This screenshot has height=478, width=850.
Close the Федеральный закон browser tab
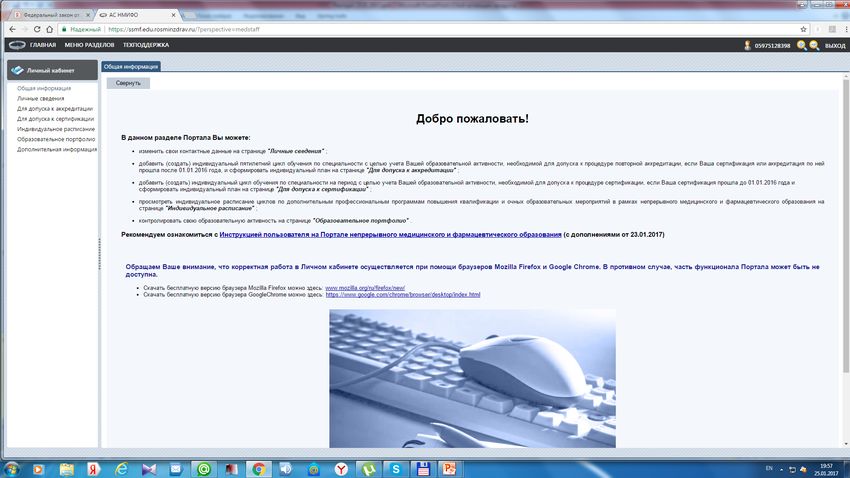click(x=88, y=15)
